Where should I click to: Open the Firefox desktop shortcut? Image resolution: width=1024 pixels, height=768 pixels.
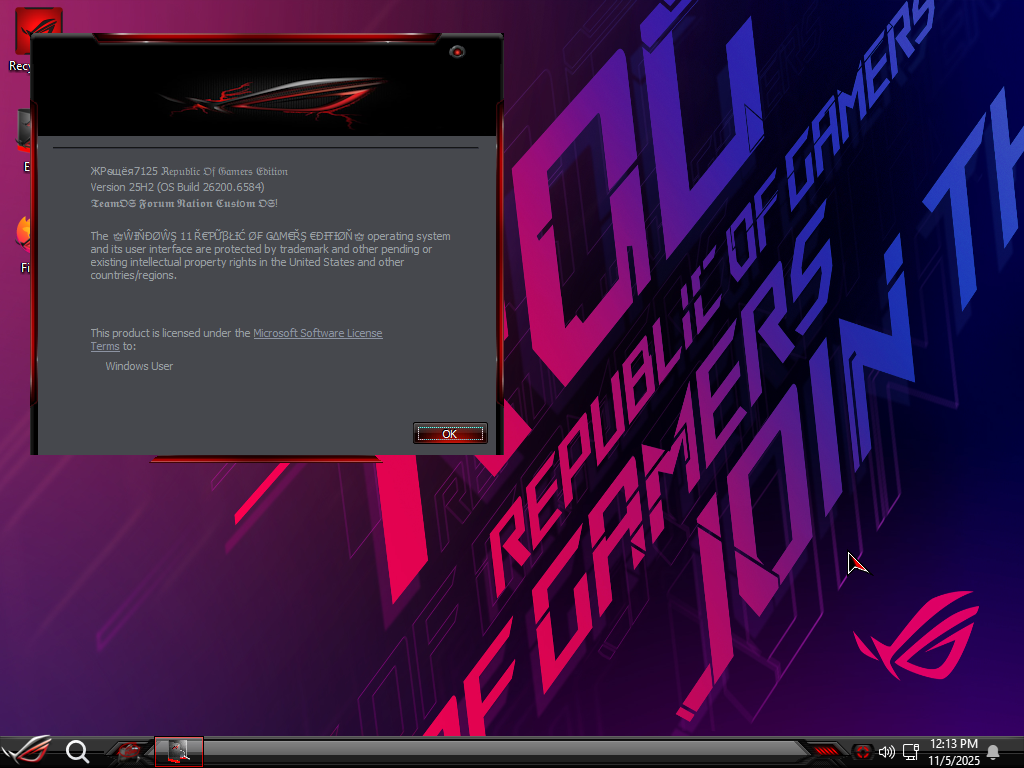pyautogui.click(x=24, y=243)
